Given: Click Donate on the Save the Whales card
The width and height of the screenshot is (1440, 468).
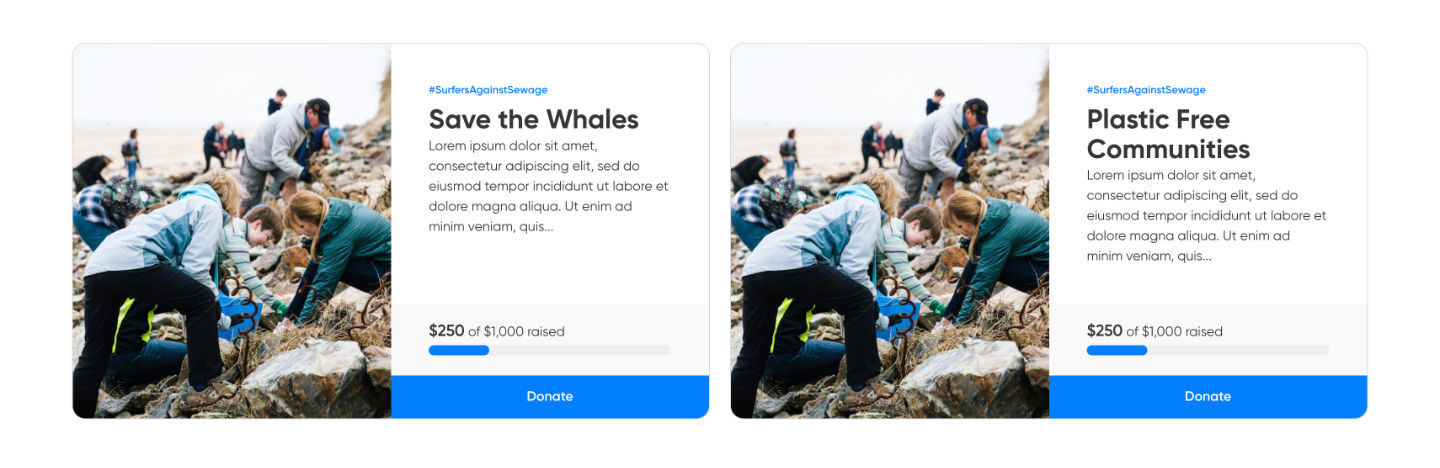Looking at the screenshot, I should [x=550, y=396].
